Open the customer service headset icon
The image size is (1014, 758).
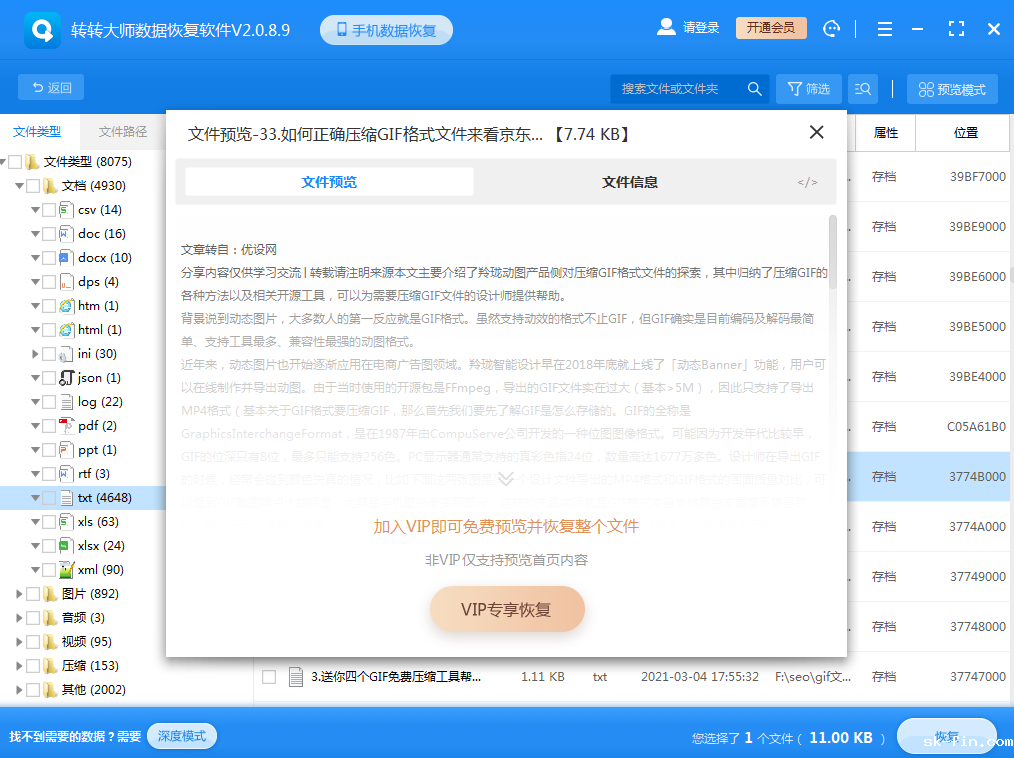tap(831, 28)
